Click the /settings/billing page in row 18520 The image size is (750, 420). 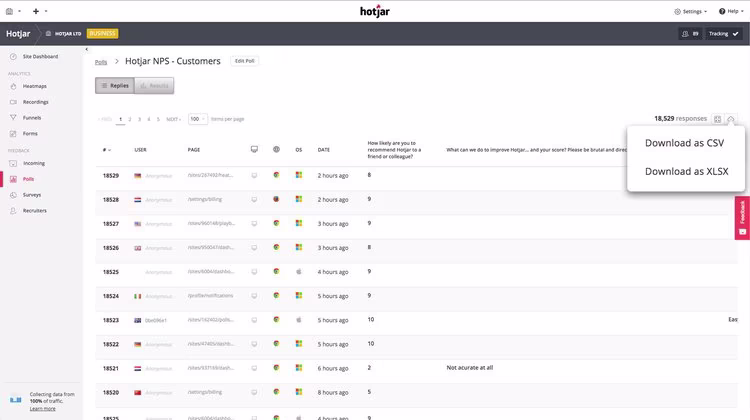(205, 392)
